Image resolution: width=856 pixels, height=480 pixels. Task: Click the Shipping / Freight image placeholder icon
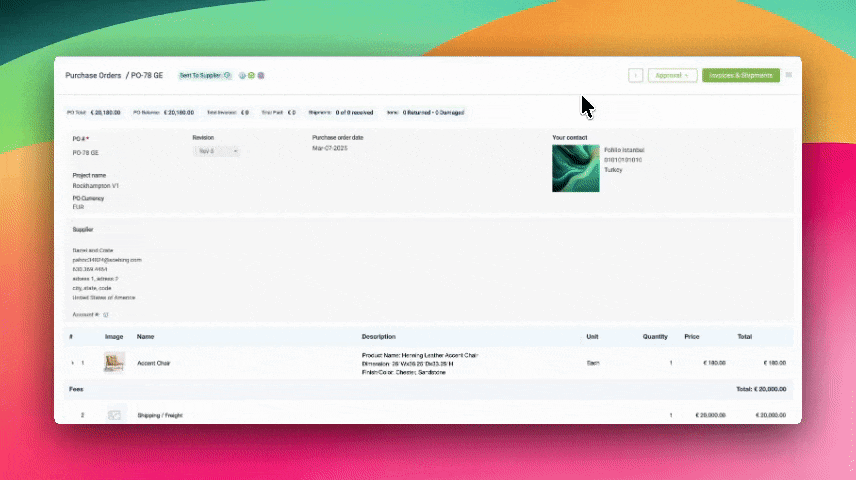tap(114, 416)
